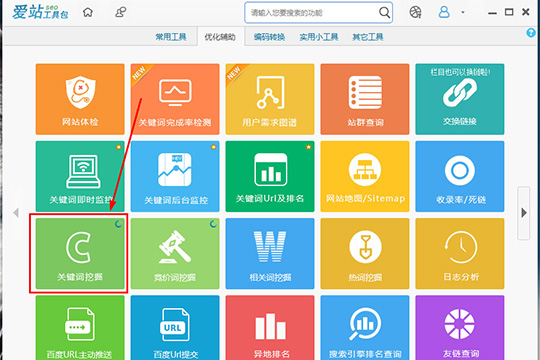Open 网站地图/Sitemap tool
The height and width of the screenshot is (360, 540).
coord(365,176)
